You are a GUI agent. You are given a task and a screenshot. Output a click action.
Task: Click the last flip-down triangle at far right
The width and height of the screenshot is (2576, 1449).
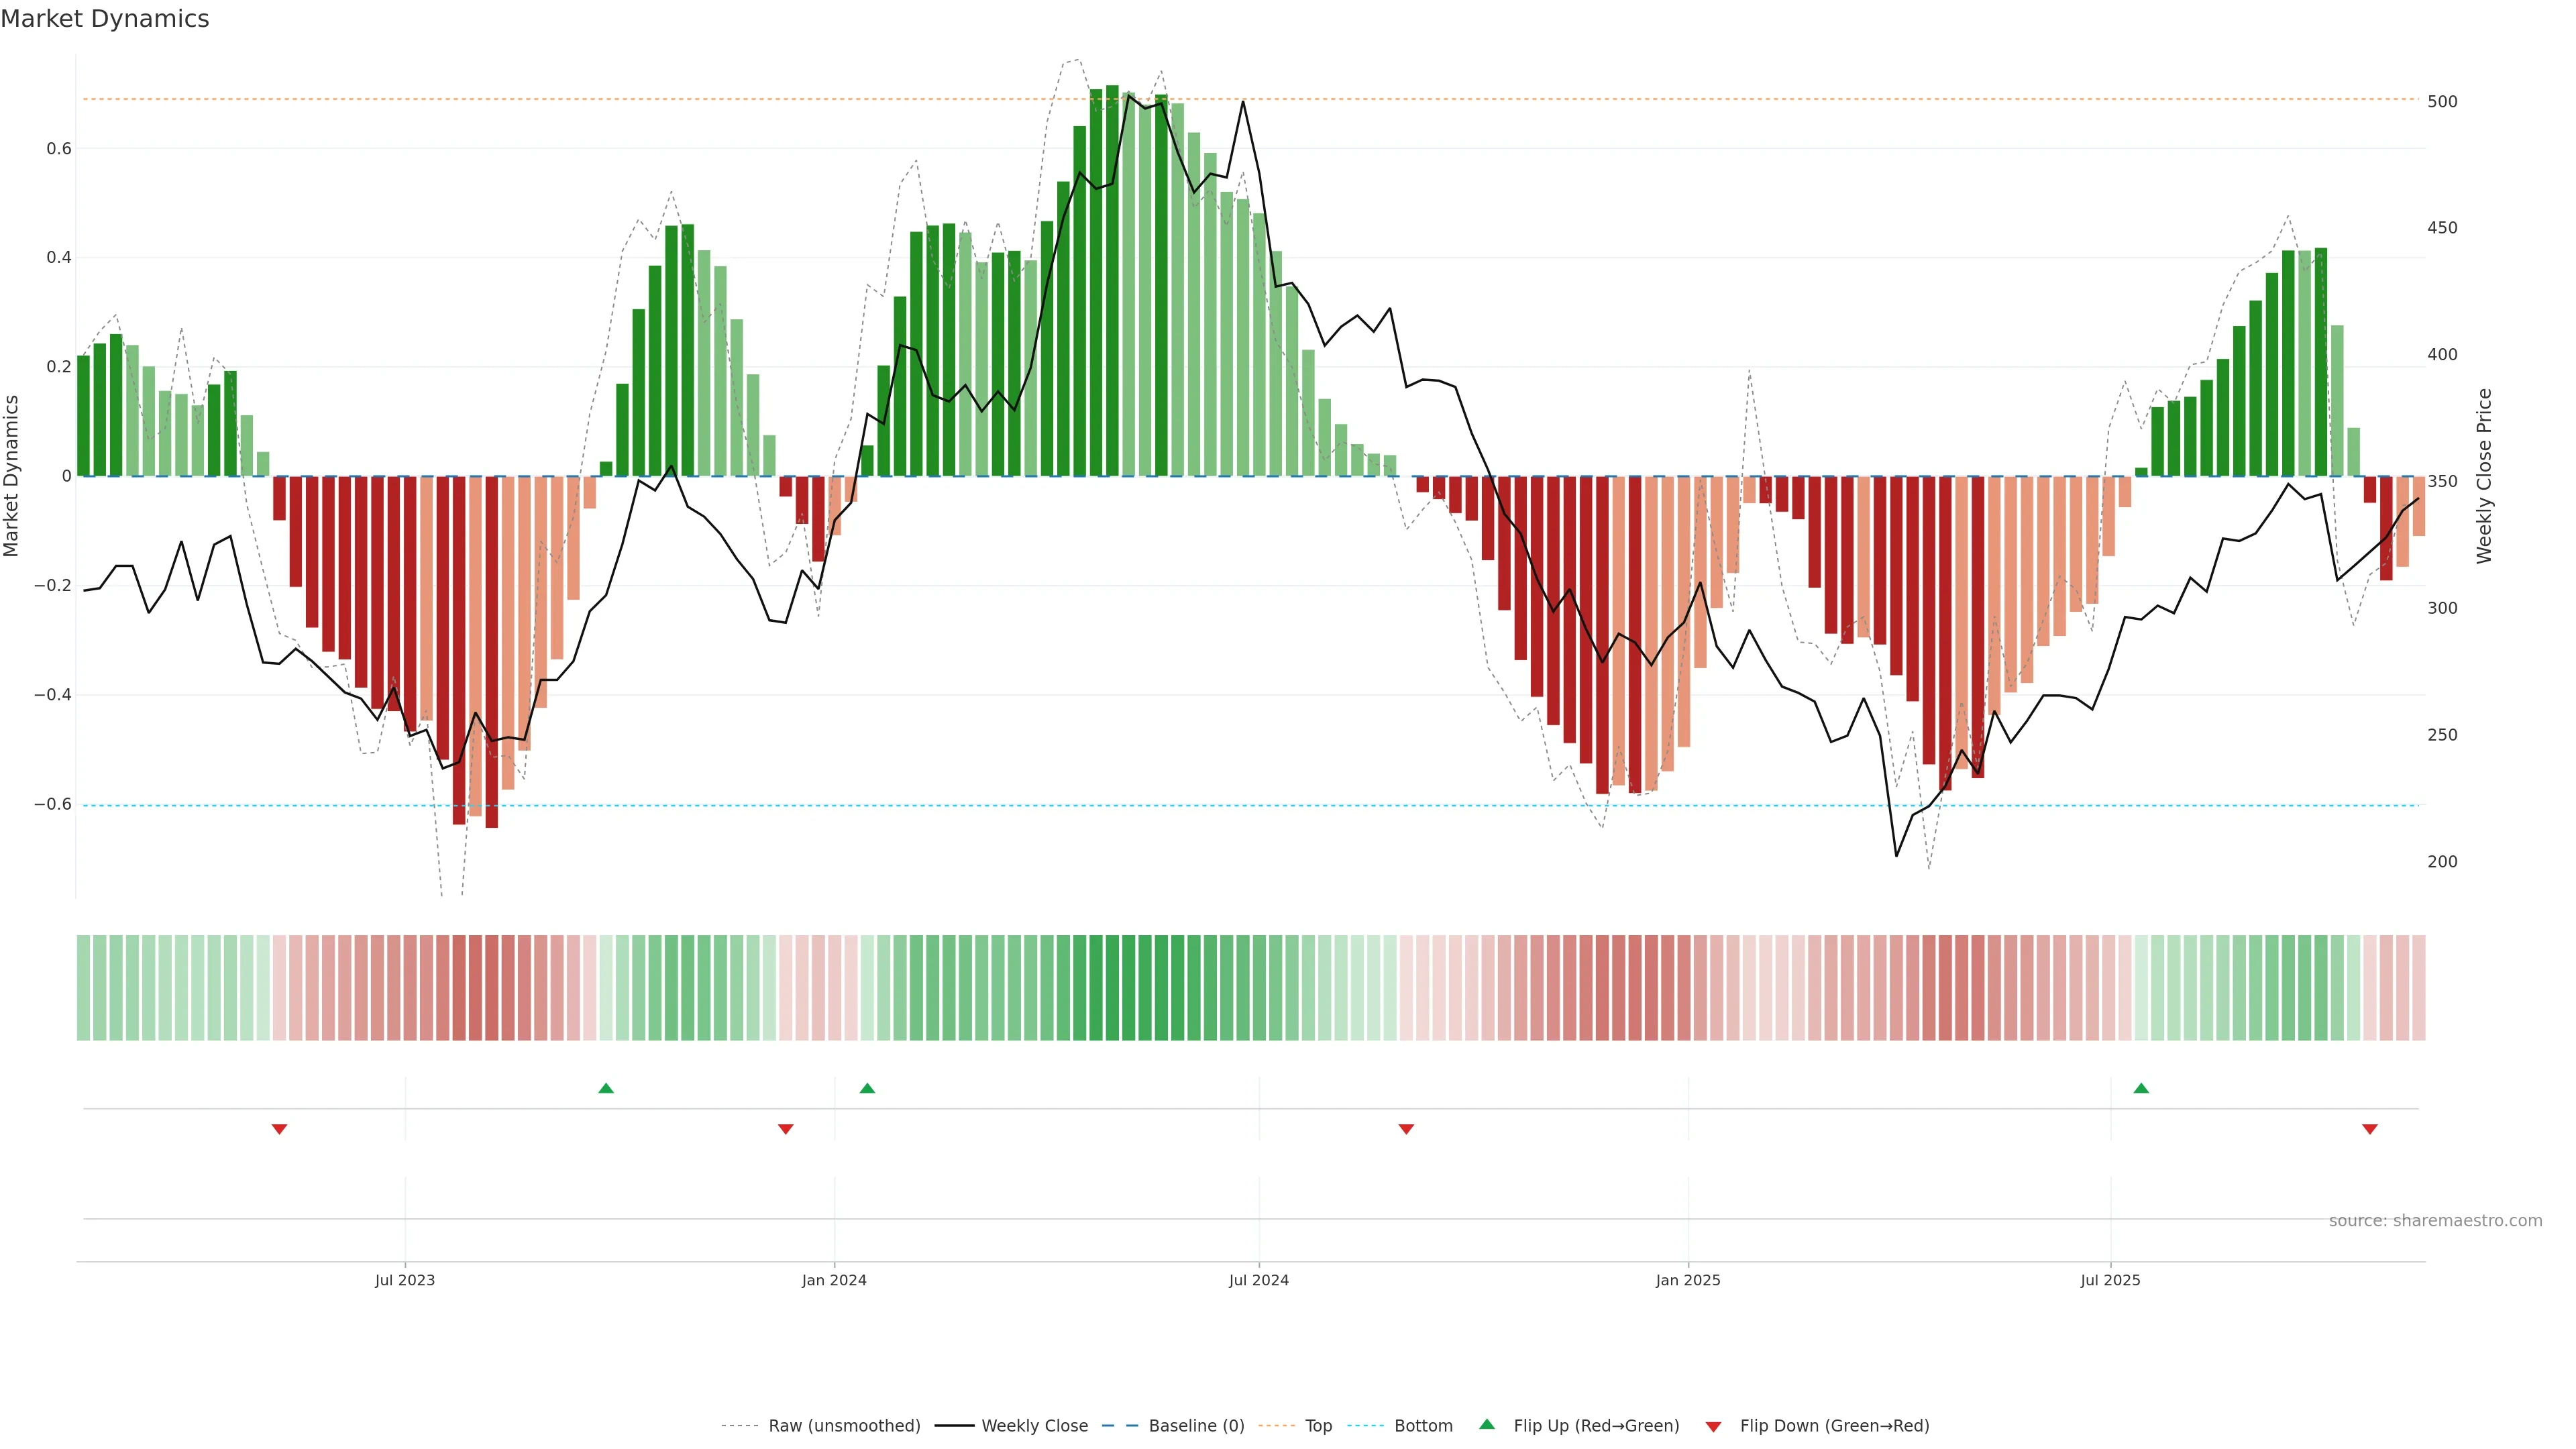tap(2370, 1129)
